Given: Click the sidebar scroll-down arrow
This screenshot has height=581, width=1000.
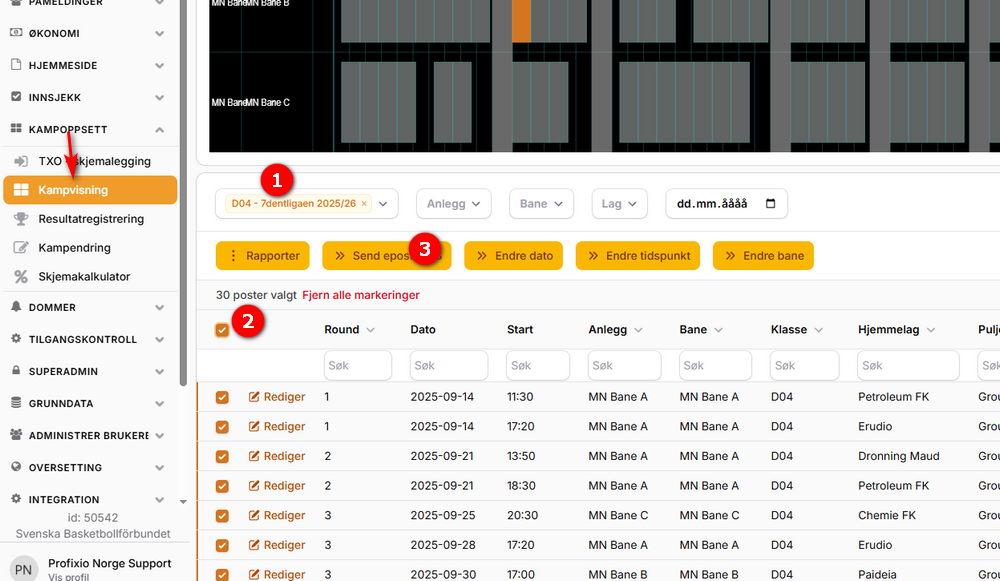Looking at the screenshot, I should [x=183, y=502].
